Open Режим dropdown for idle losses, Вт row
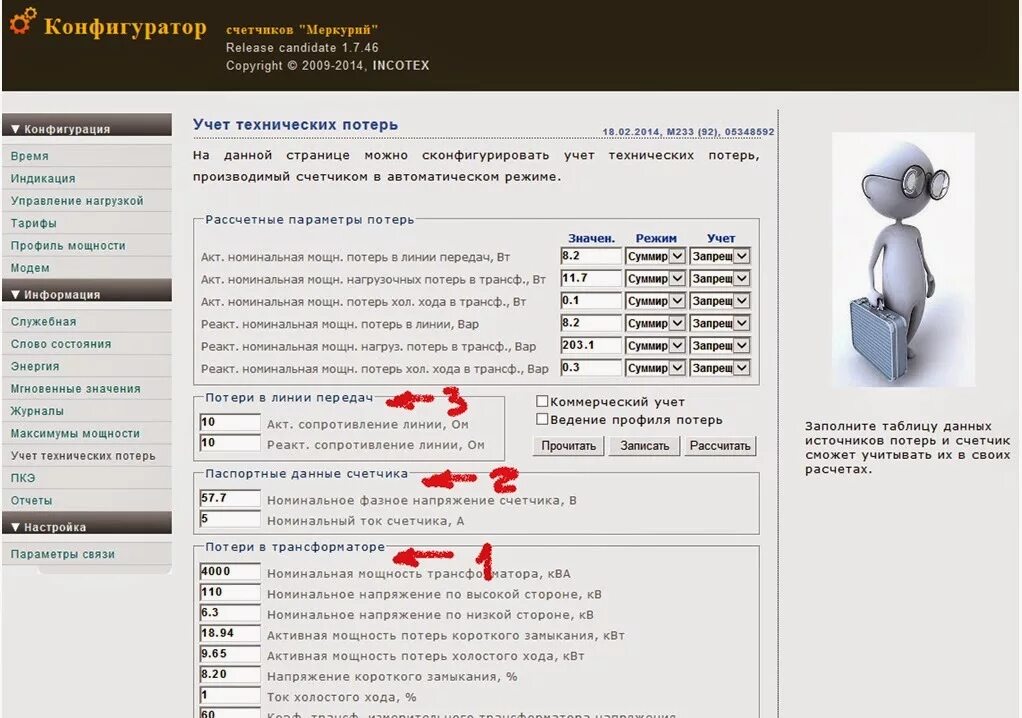This screenshot has width=1022, height=718. [x=655, y=300]
